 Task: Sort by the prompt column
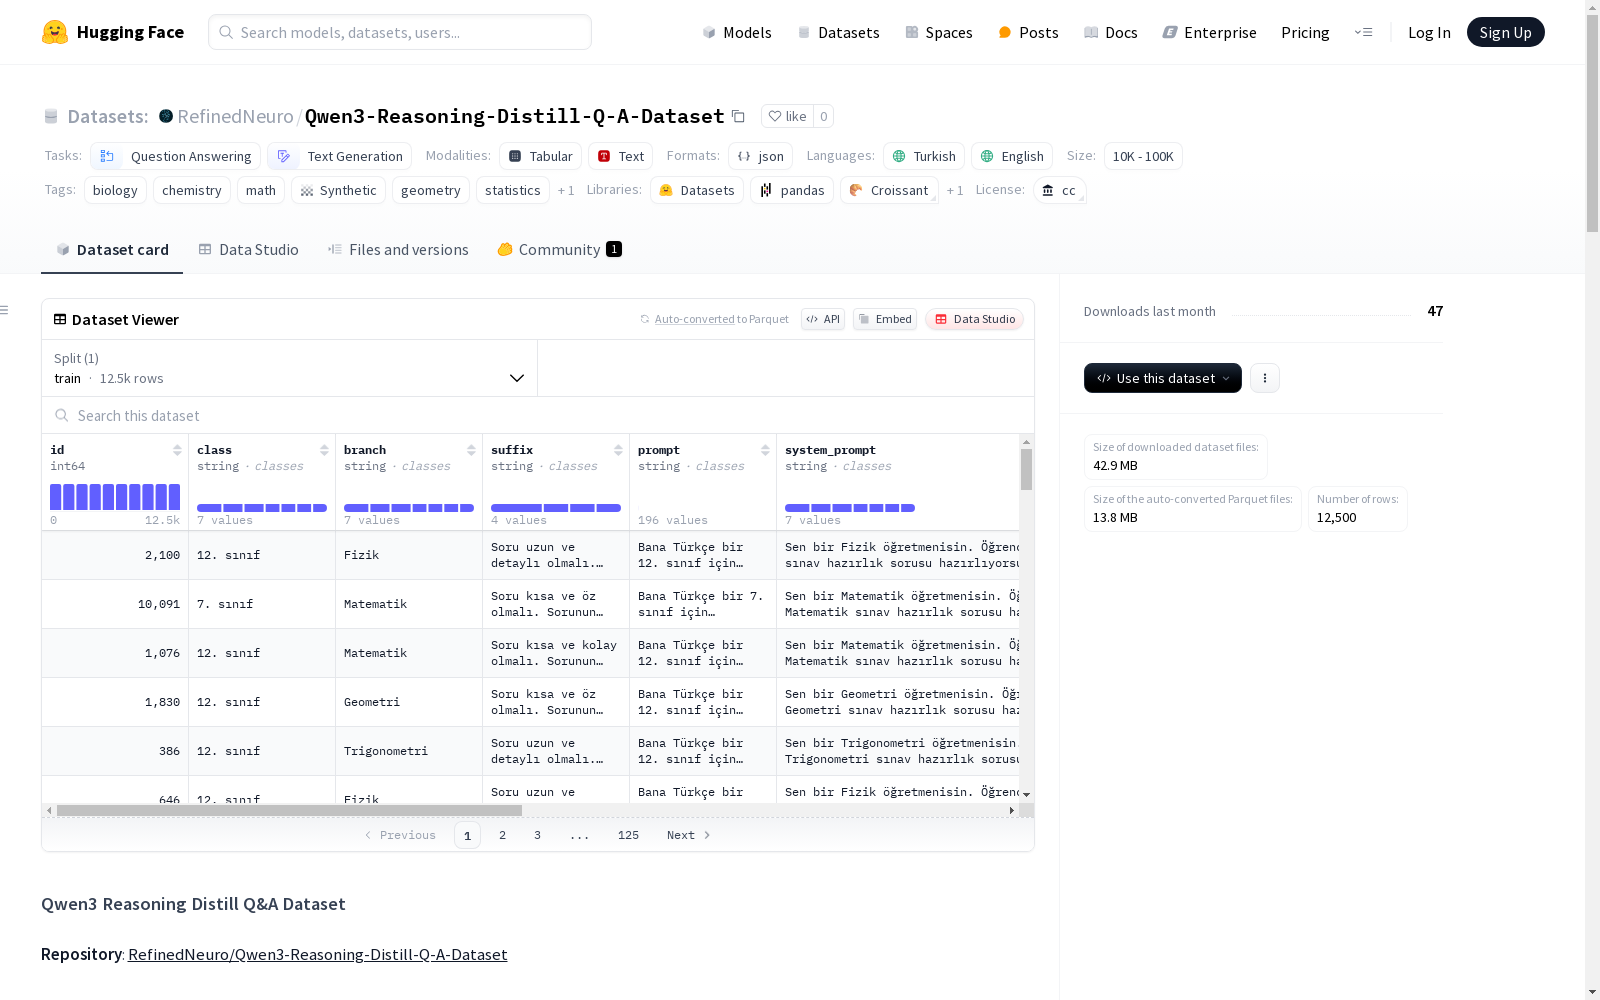pyautogui.click(x=765, y=450)
